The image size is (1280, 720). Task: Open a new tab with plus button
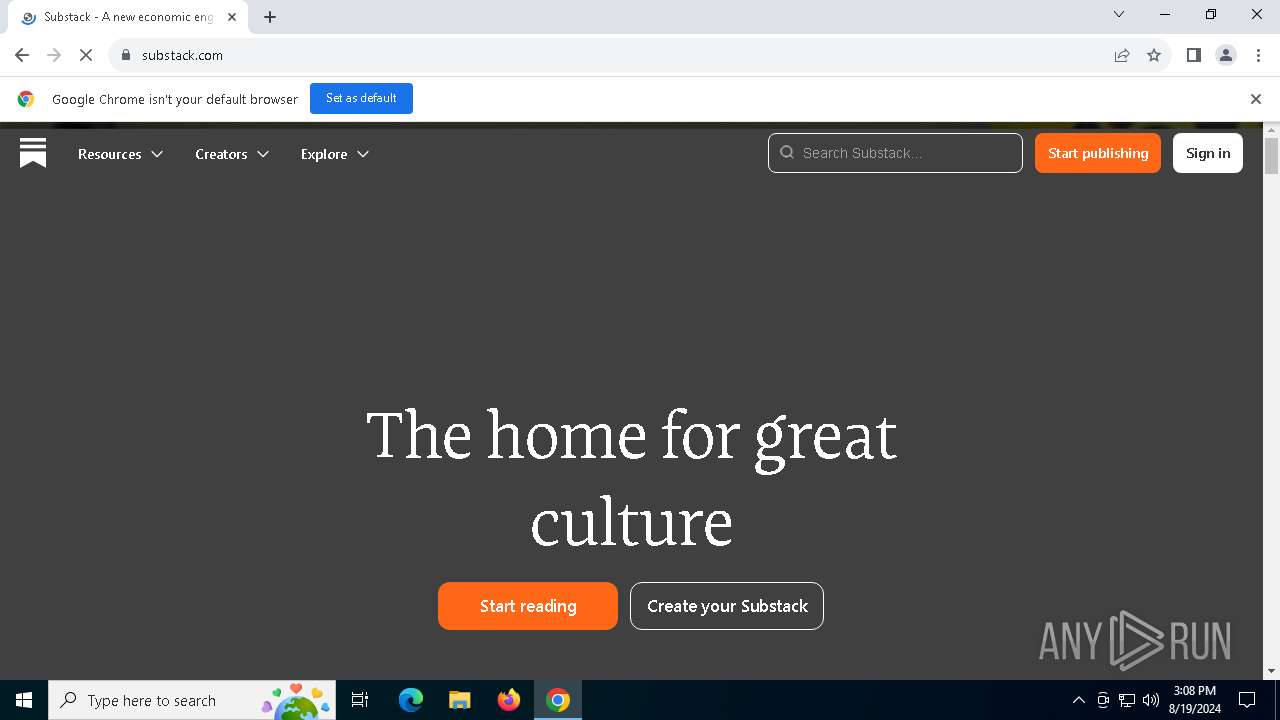pyautogui.click(x=270, y=17)
